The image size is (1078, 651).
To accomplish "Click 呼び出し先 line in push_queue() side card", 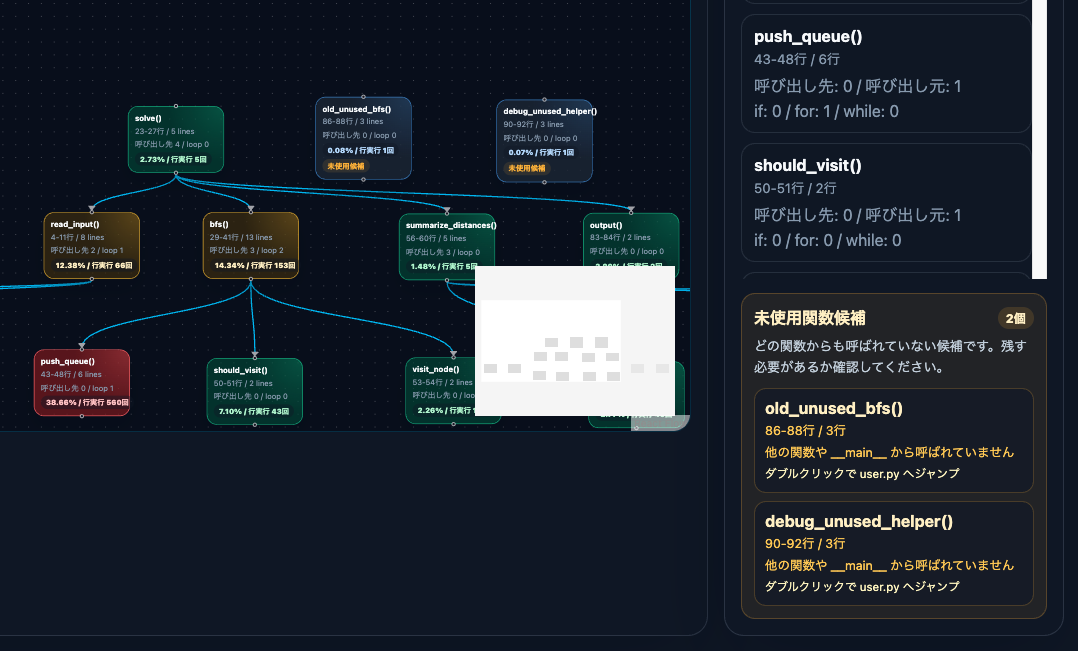I will coord(858,86).
